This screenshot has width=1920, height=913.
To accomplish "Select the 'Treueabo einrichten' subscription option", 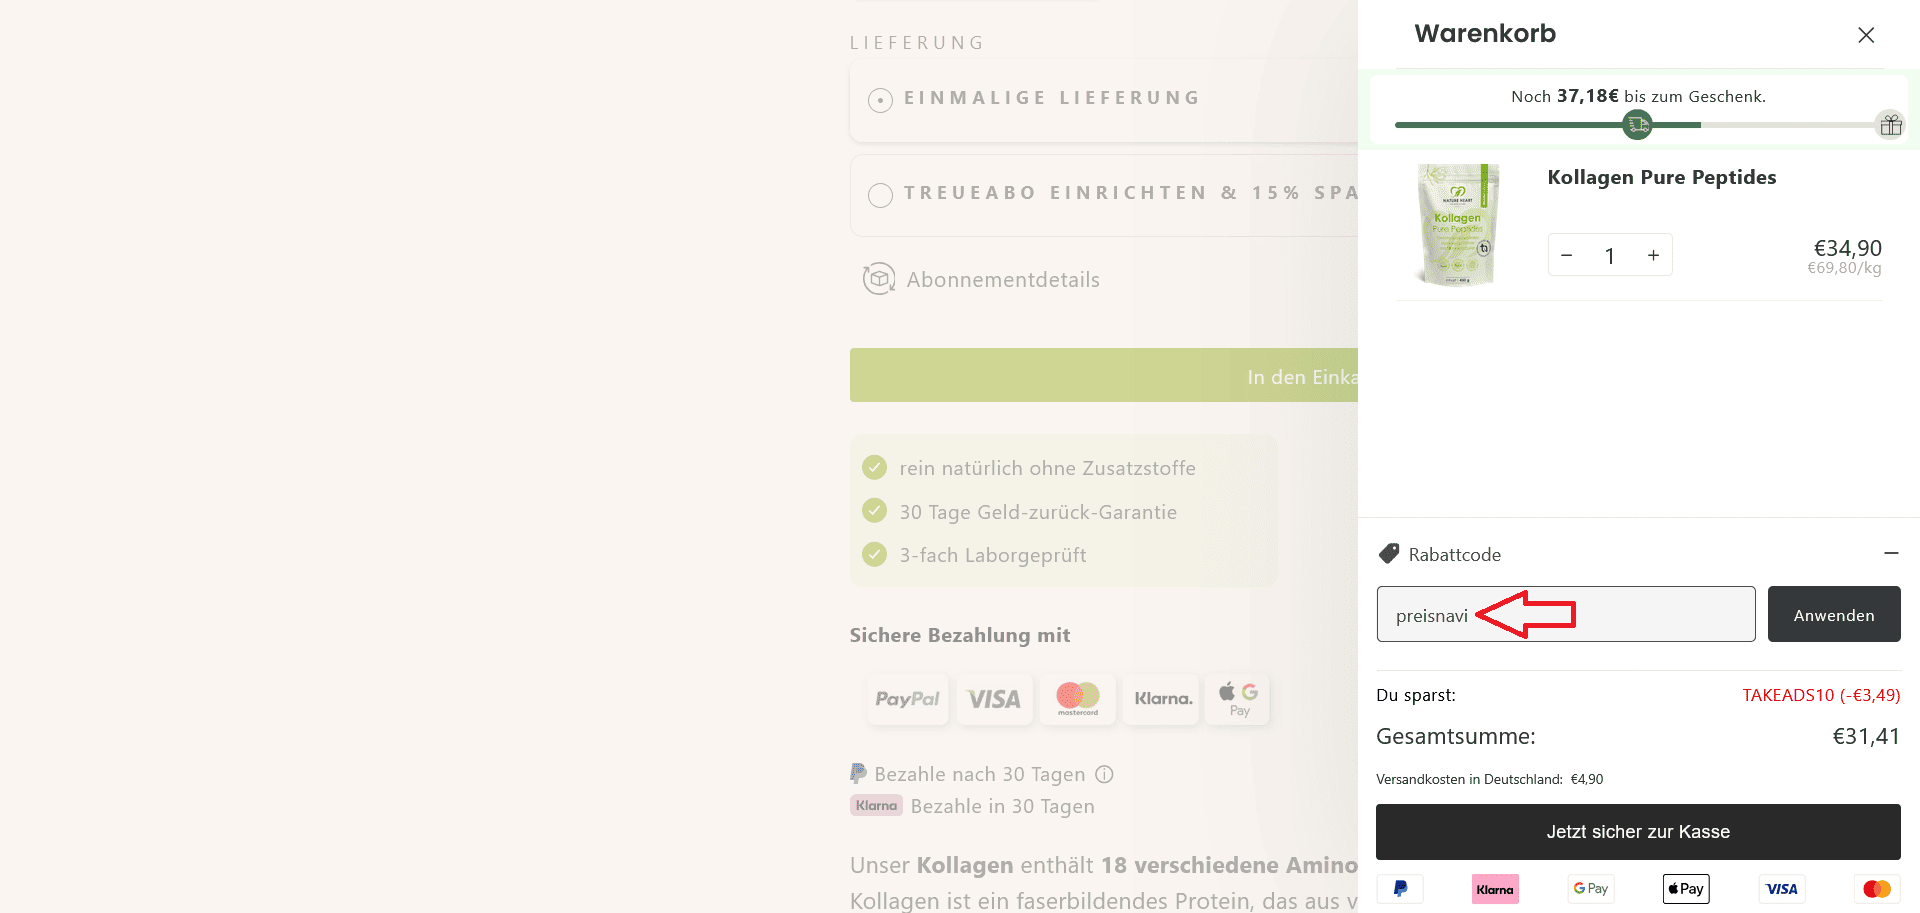I will point(880,194).
